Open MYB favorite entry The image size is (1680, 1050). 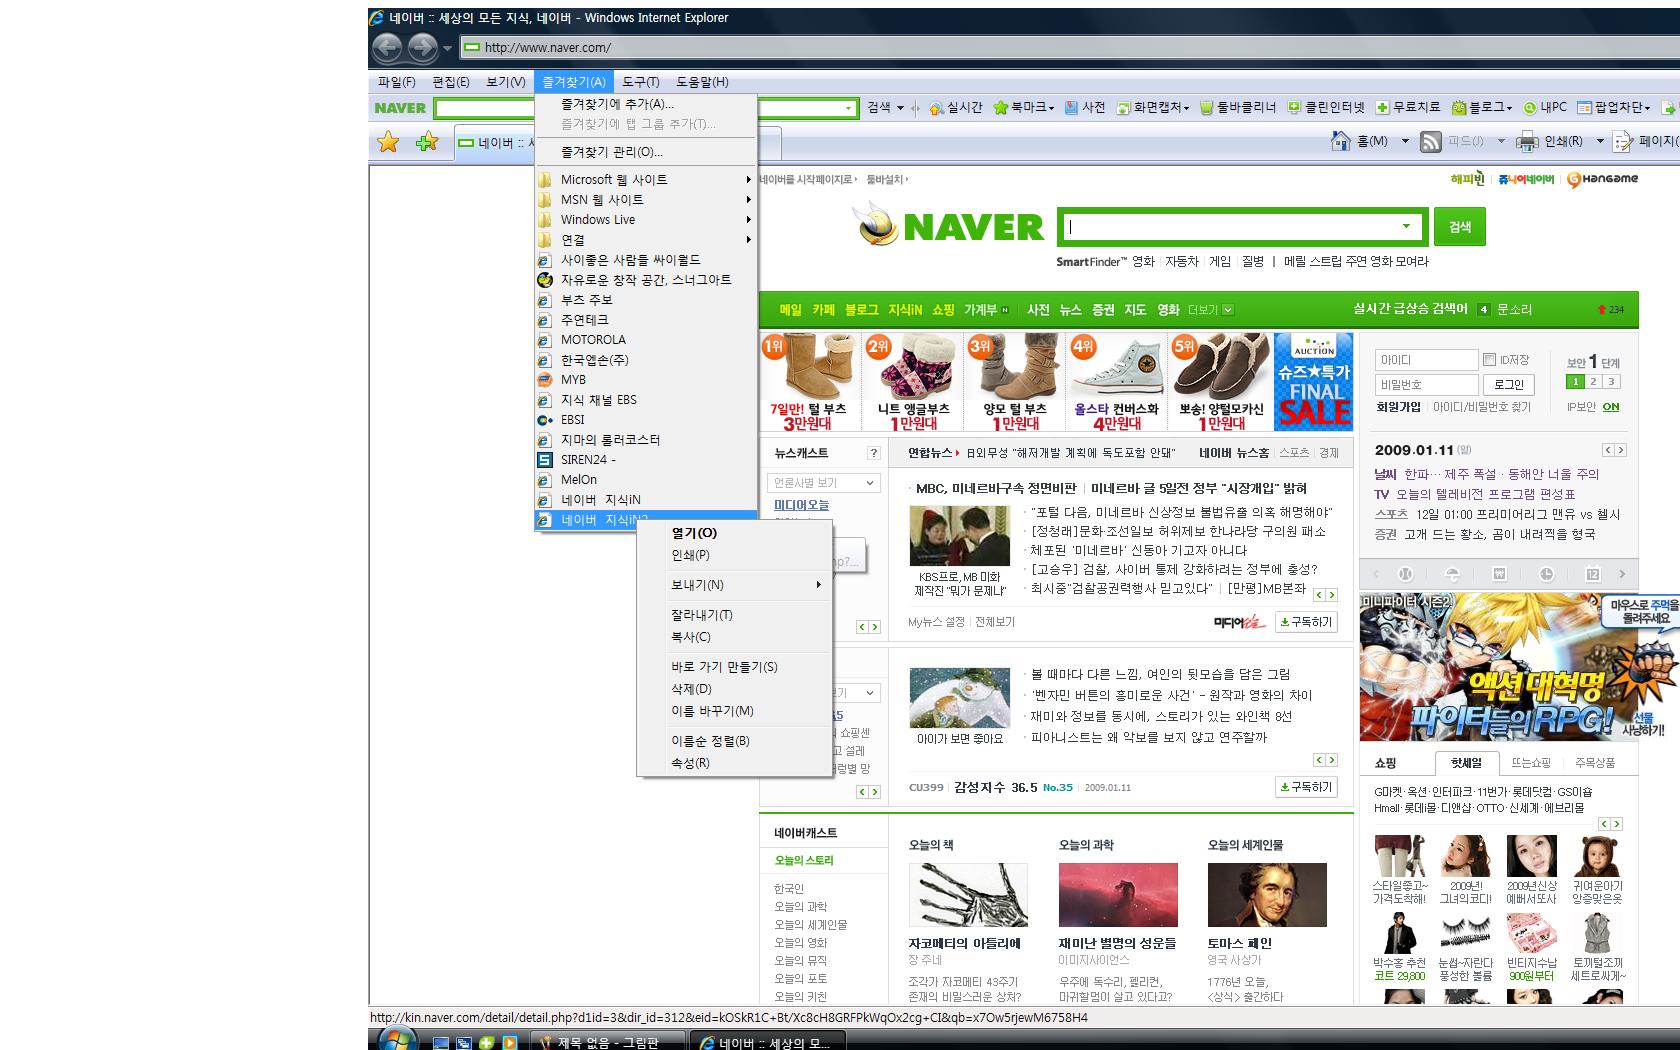(x=646, y=380)
